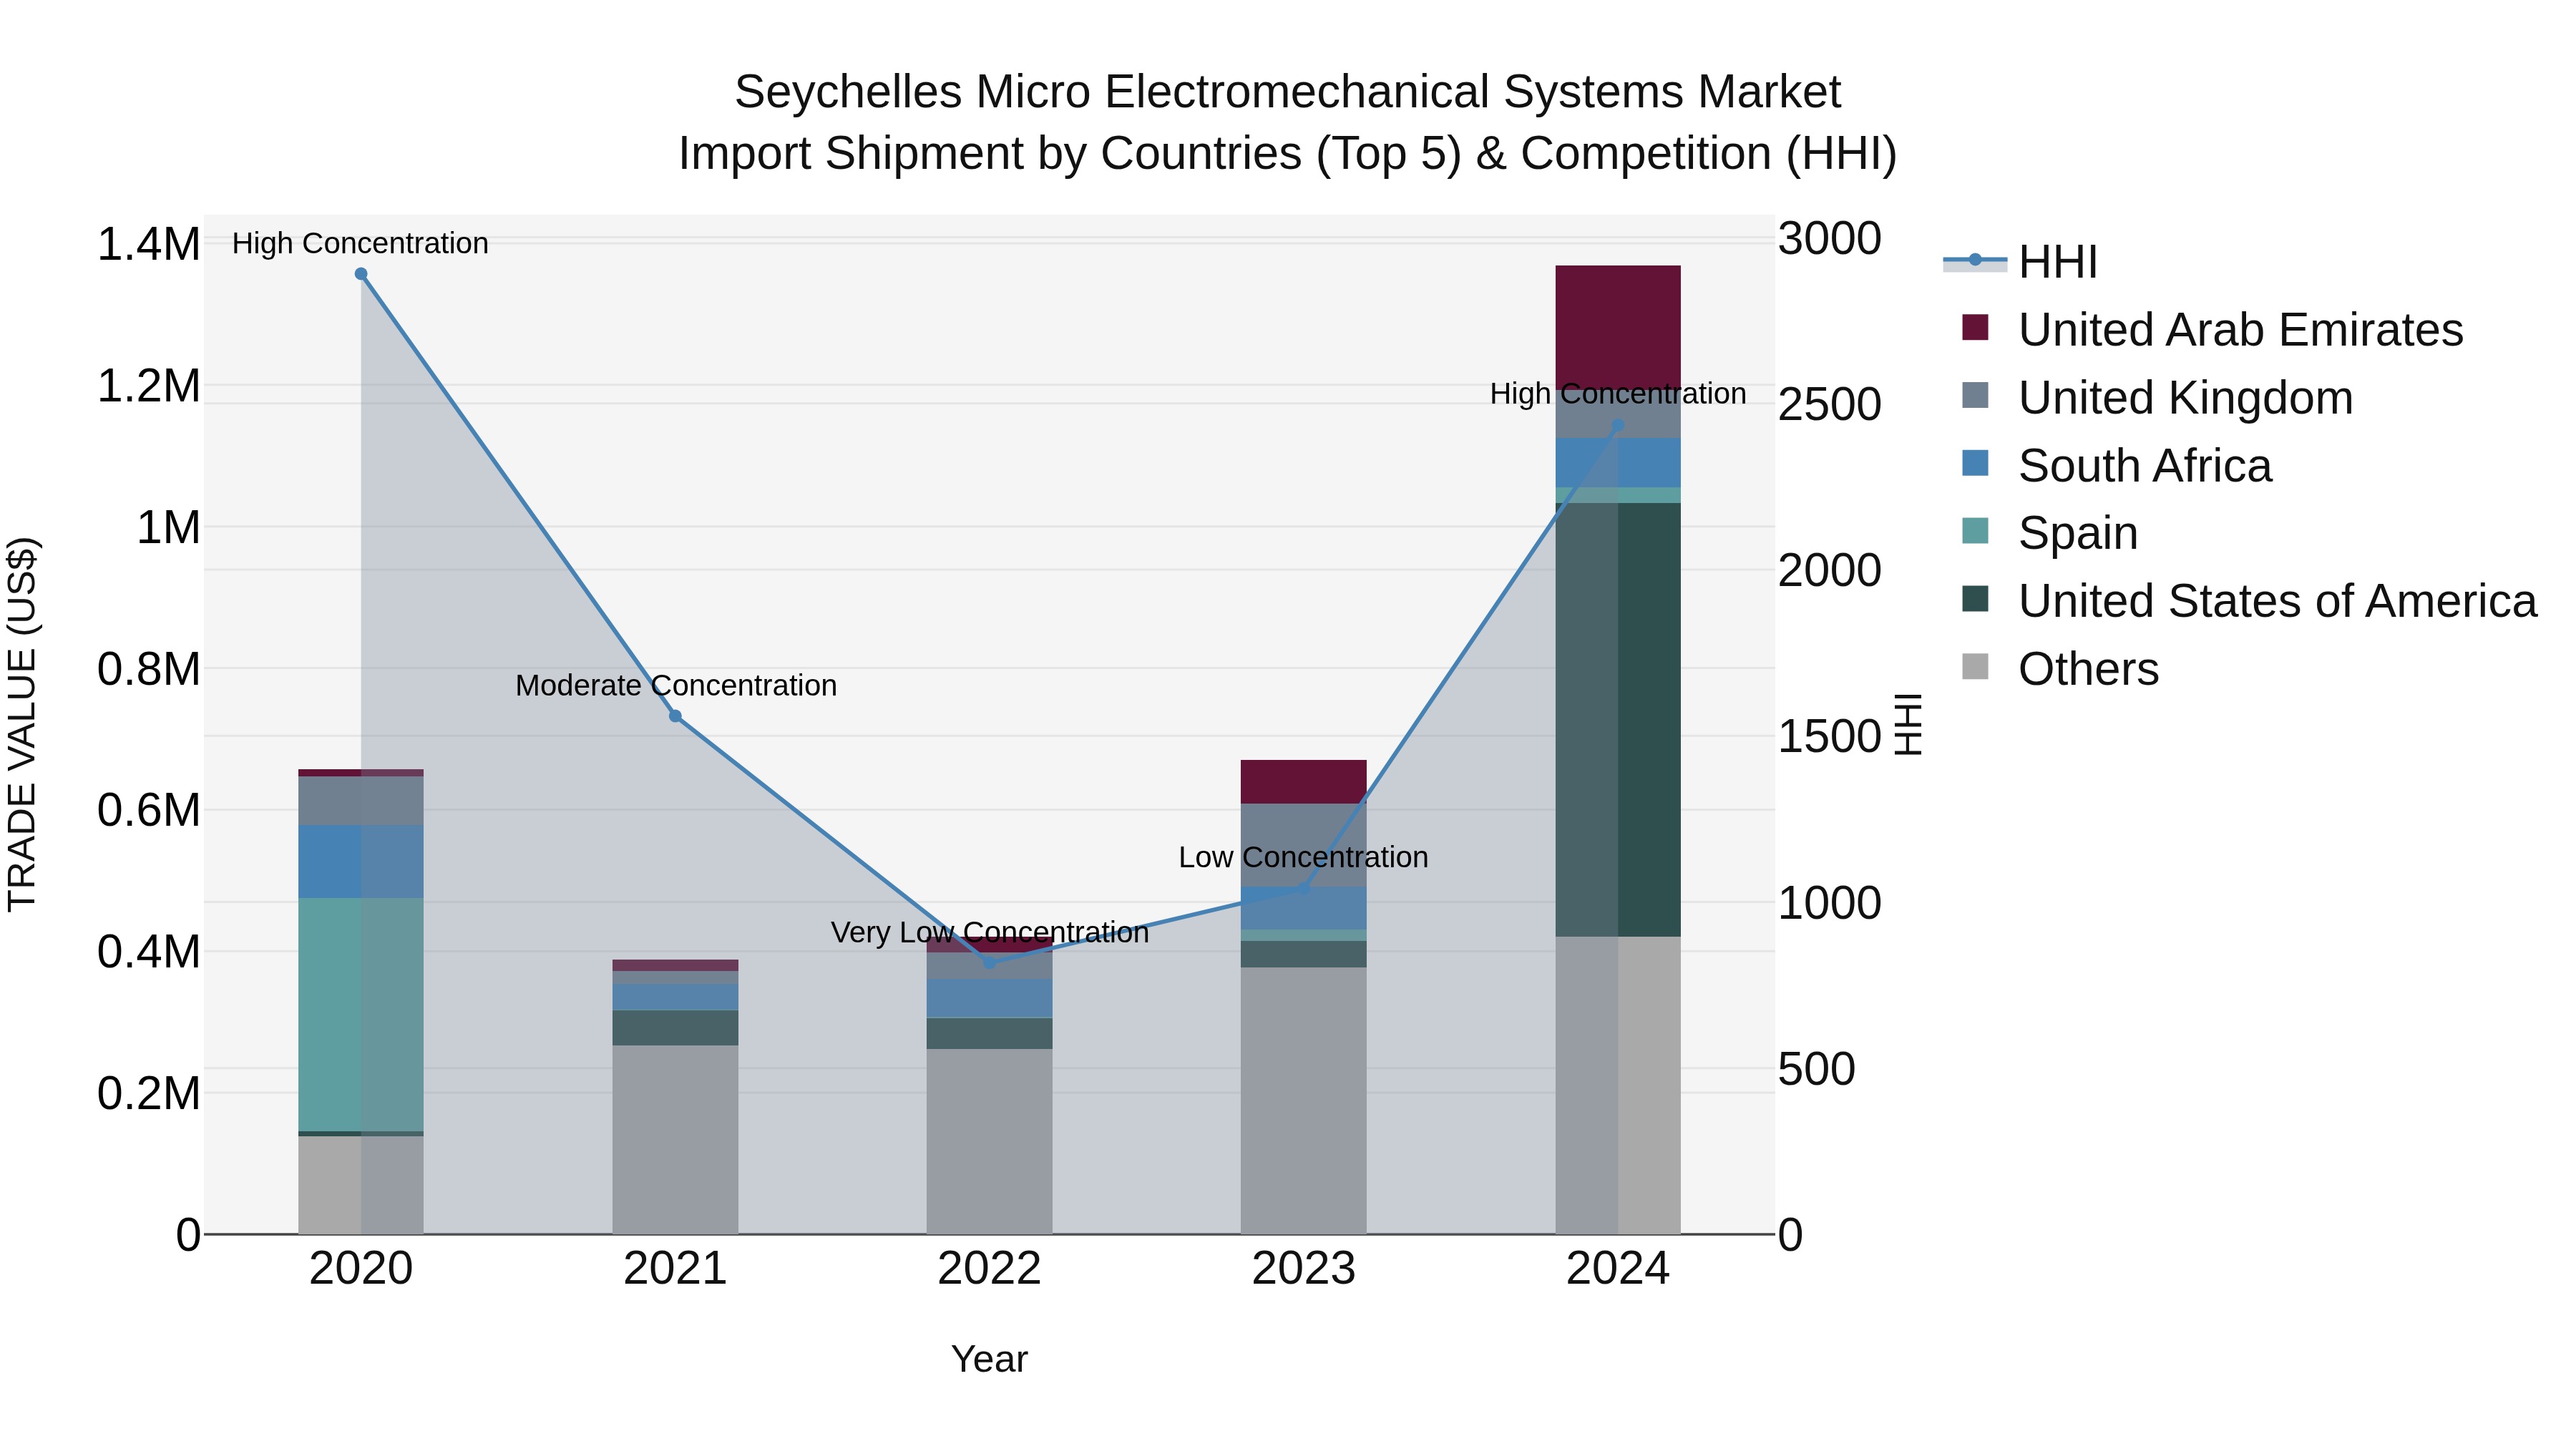Click the United Kingdom segment in 2023 bar
Image resolution: width=2576 pixels, height=1449 pixels.
tap(1303, 845)
